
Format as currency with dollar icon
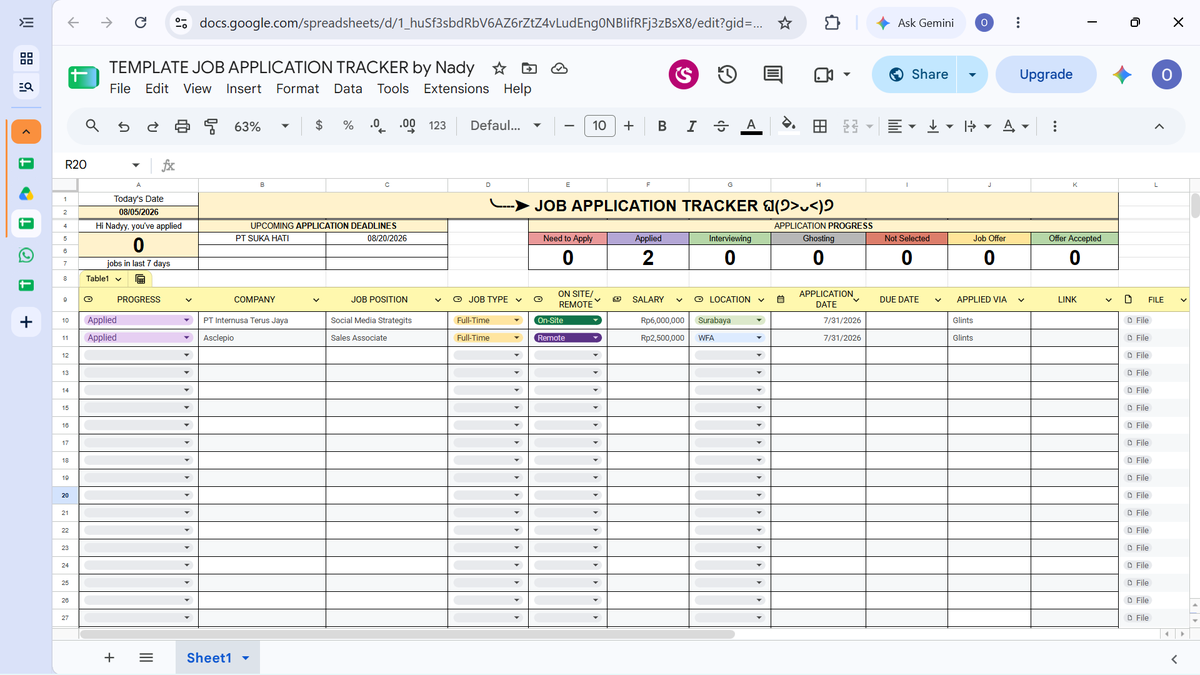click(318, 126)
